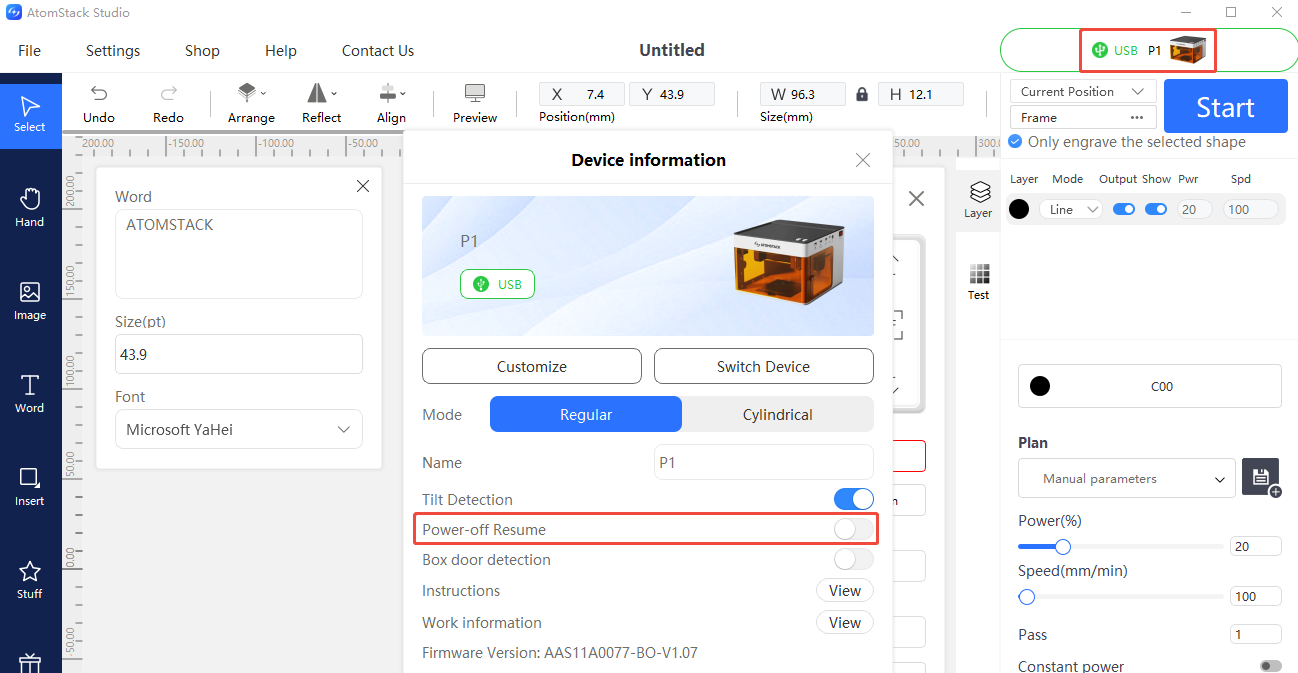
Task: View the Work information
Action: pyautogui.click(x=845, y=622)
